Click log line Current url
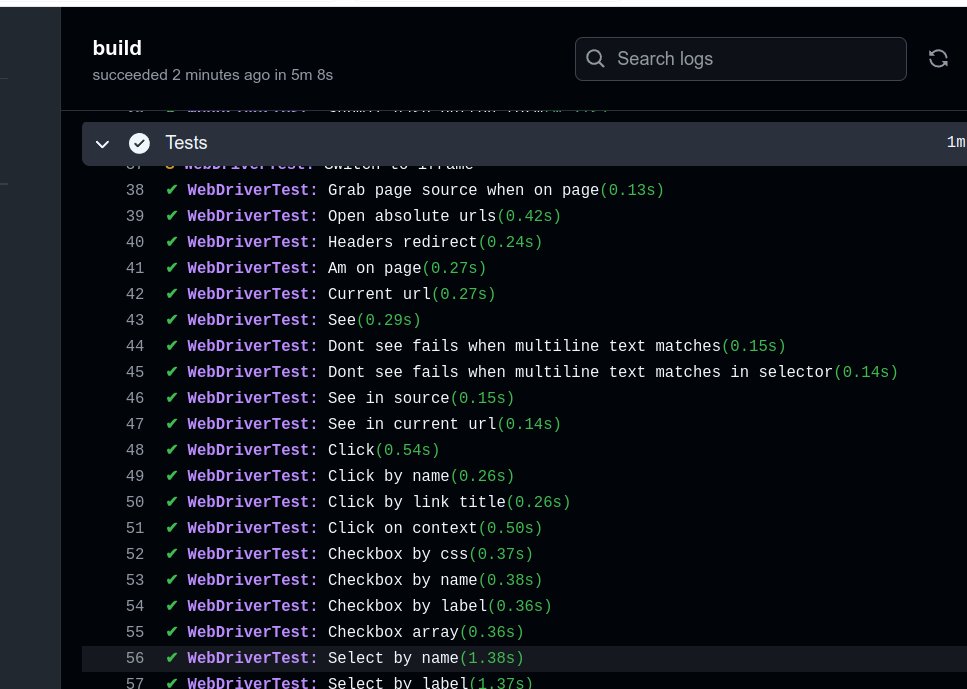The width and height of the screenshot is (967, 689). point(331,294)
